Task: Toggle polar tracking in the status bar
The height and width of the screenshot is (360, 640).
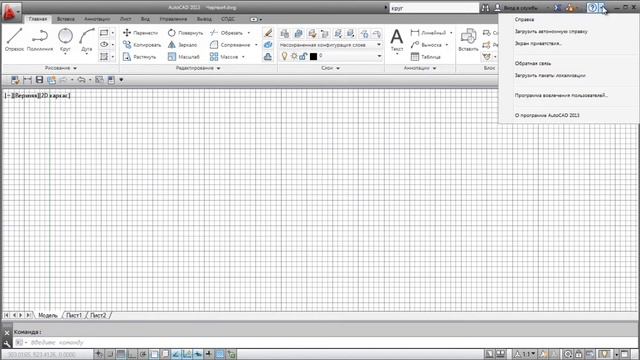Action: click(x=143, y=354)
